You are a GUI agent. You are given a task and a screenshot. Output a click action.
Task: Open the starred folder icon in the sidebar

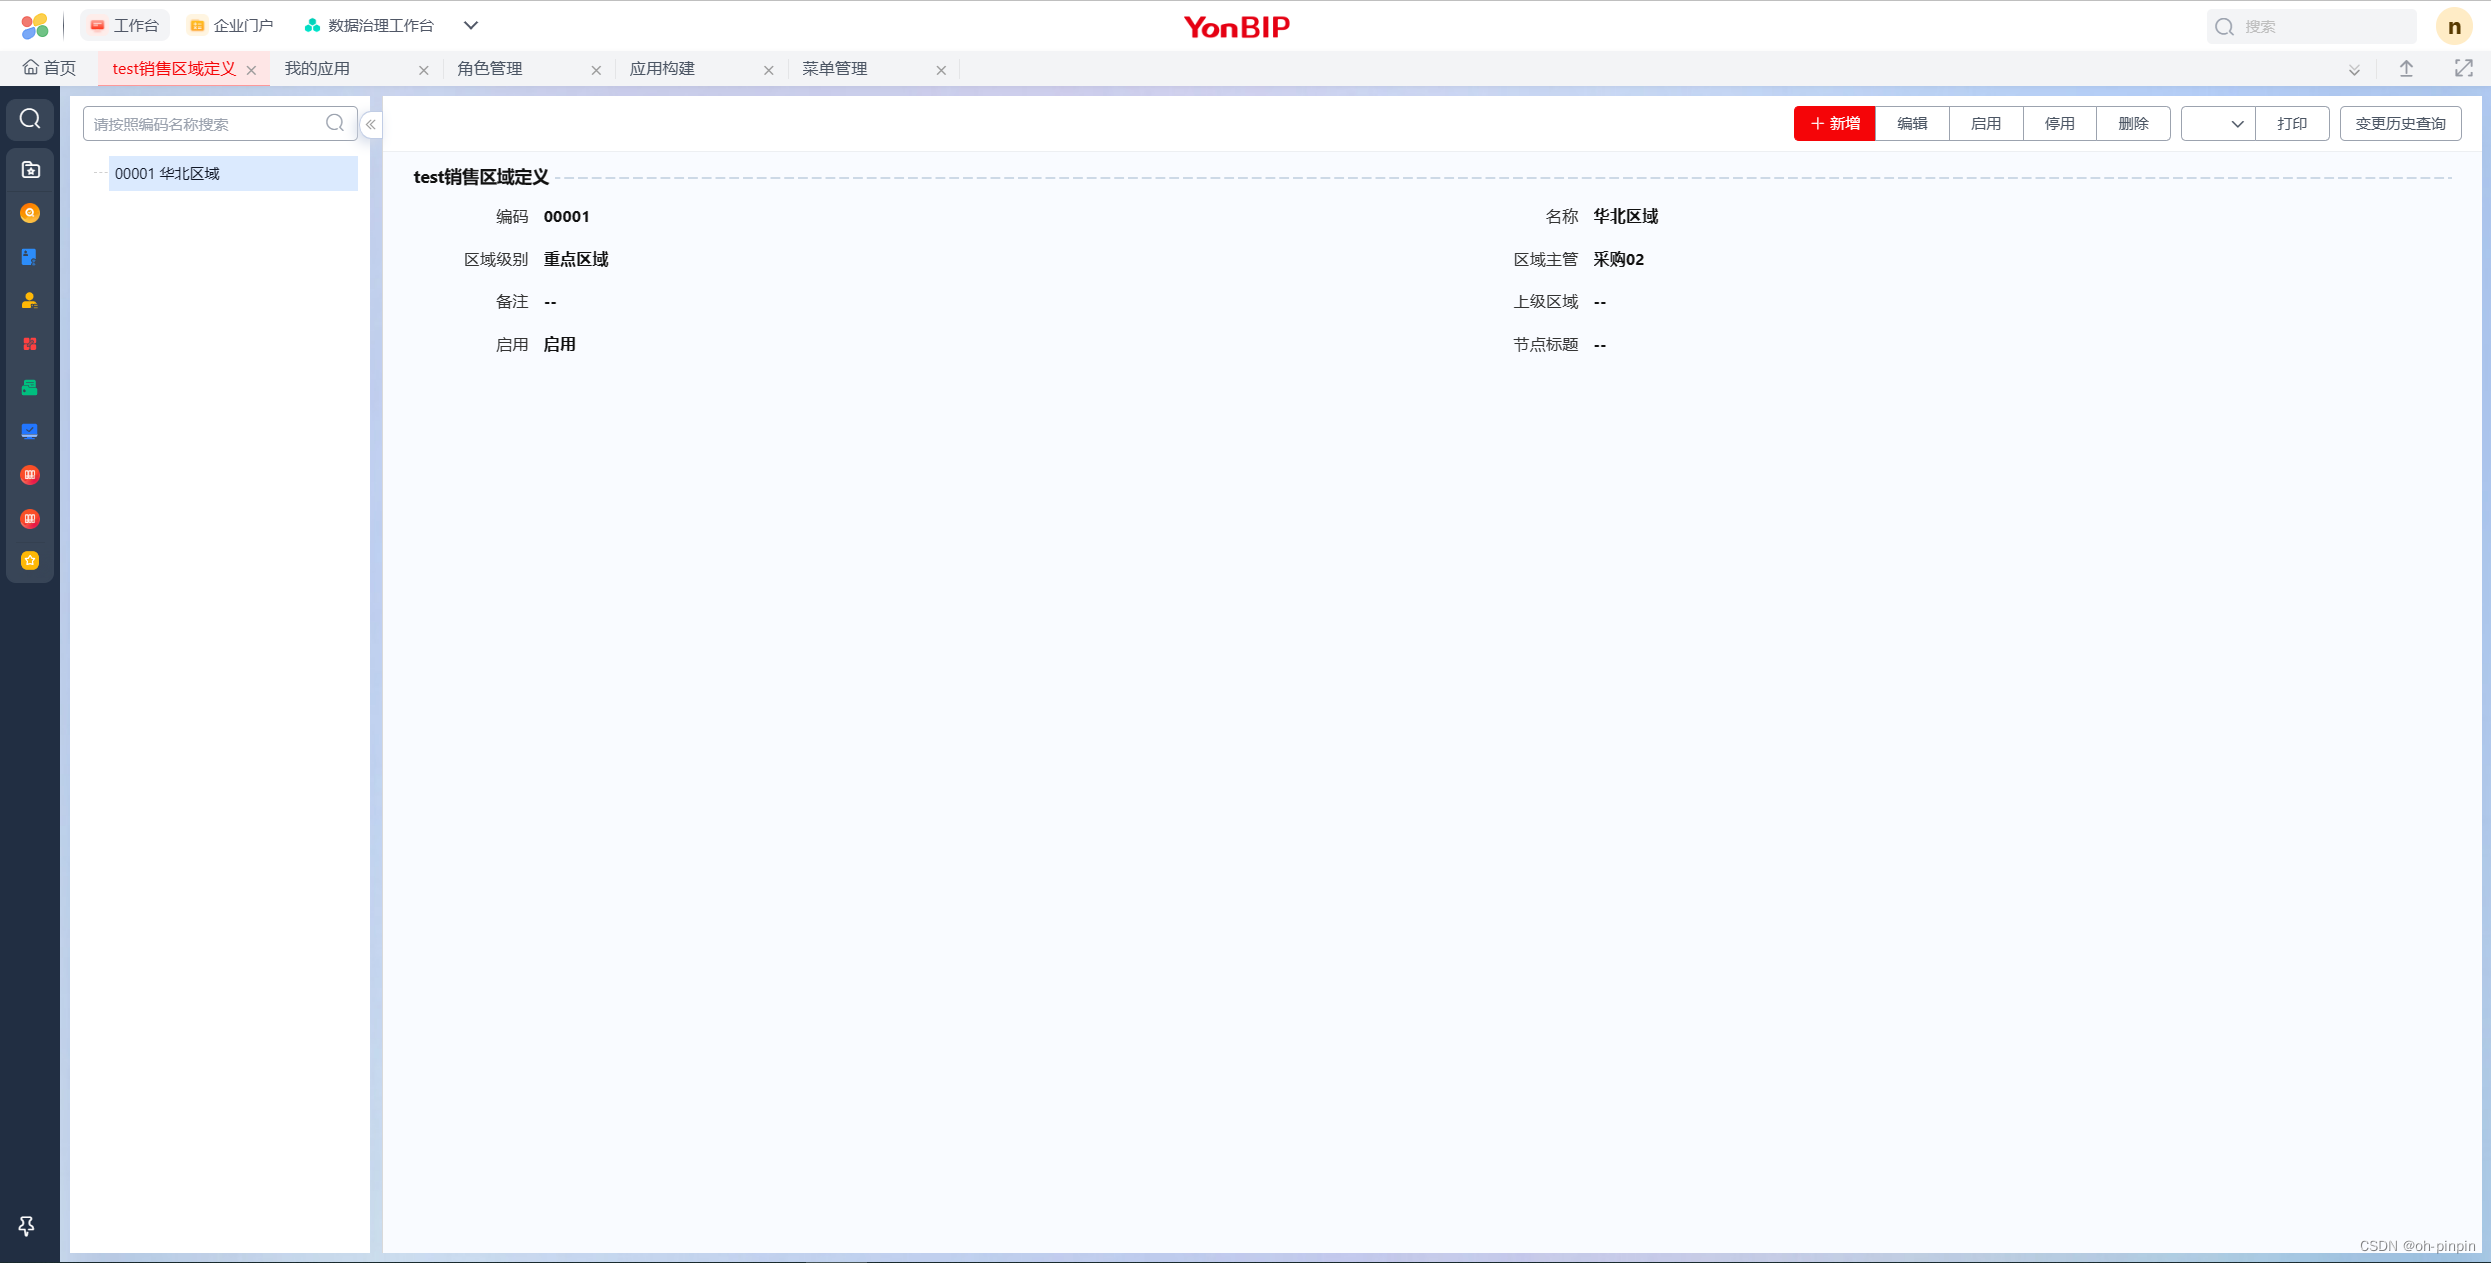tap(29, 169)
